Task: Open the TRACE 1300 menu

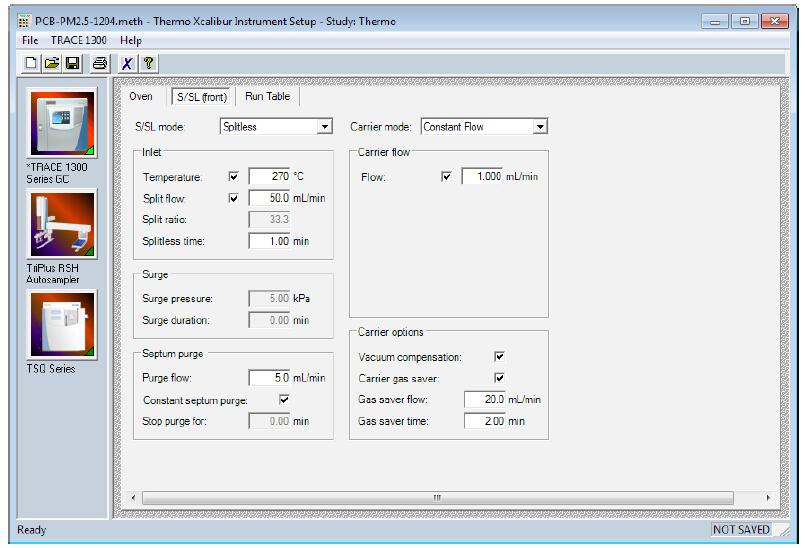Action: [x=78, y=40]
